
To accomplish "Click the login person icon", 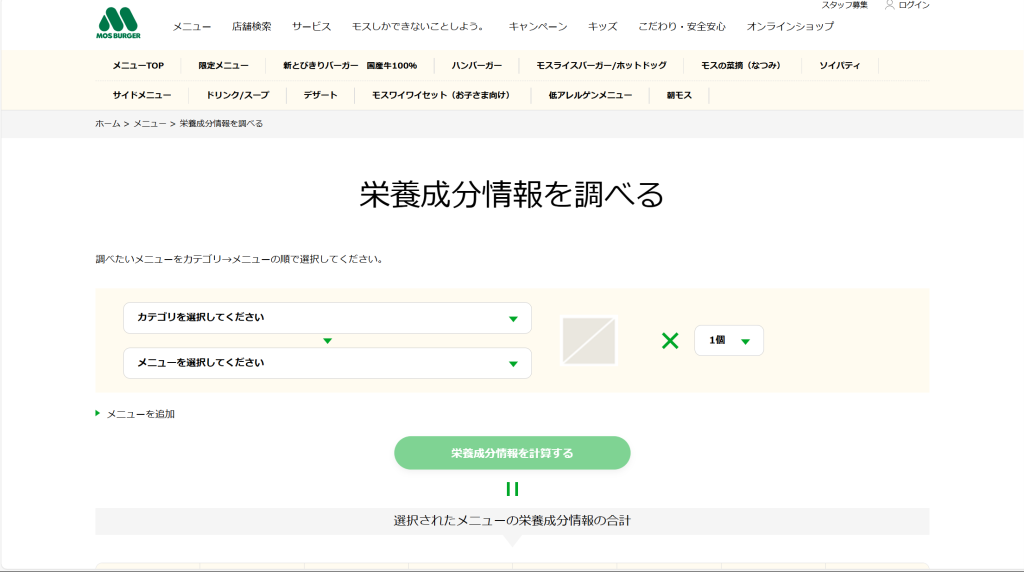I will click(889, 5).
